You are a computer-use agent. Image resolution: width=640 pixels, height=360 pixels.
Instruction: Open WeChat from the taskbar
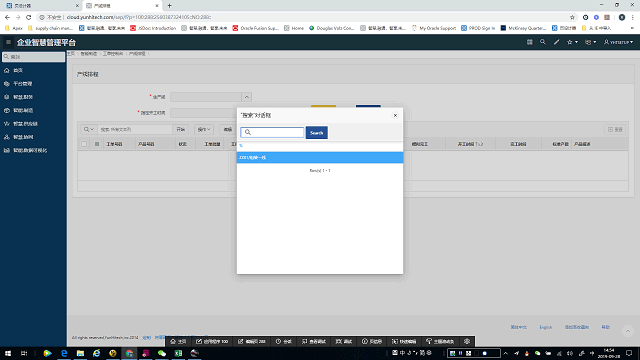162,353
